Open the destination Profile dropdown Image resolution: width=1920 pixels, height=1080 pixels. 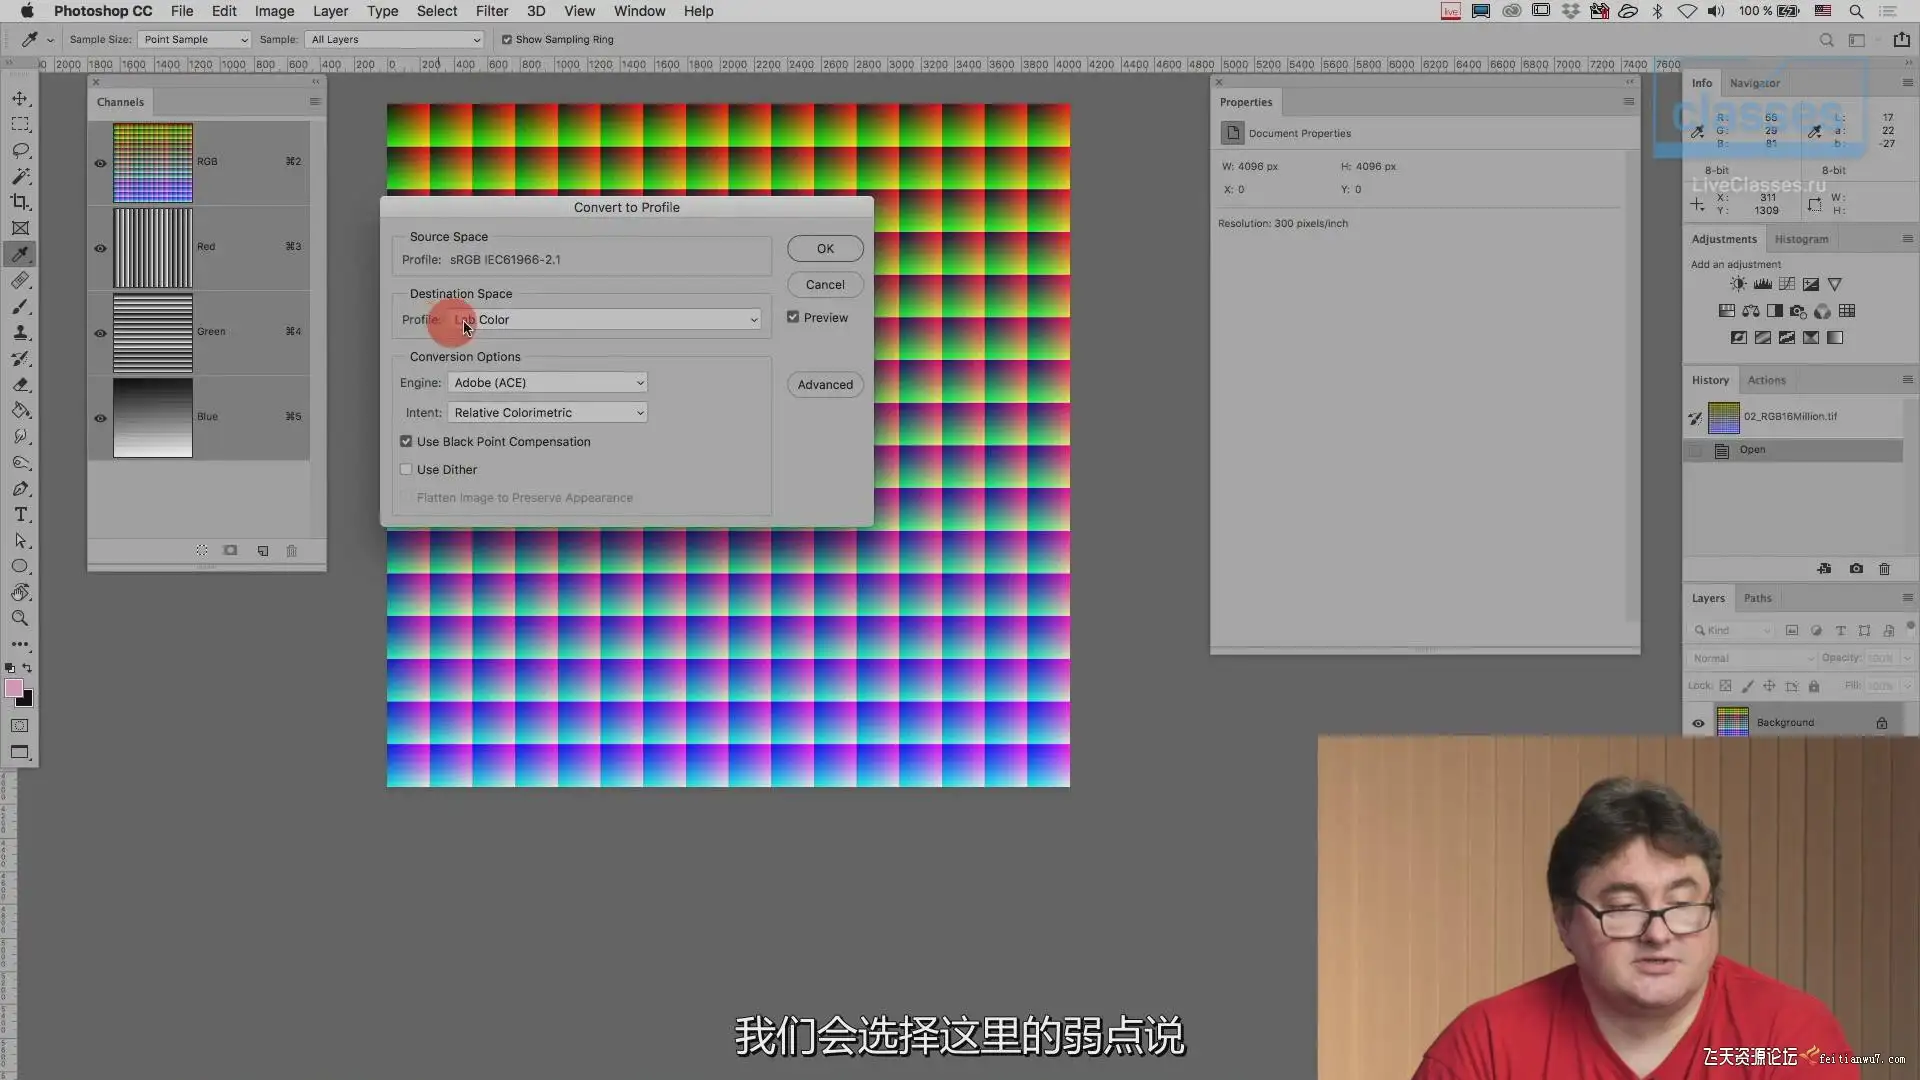coord(606,320)
